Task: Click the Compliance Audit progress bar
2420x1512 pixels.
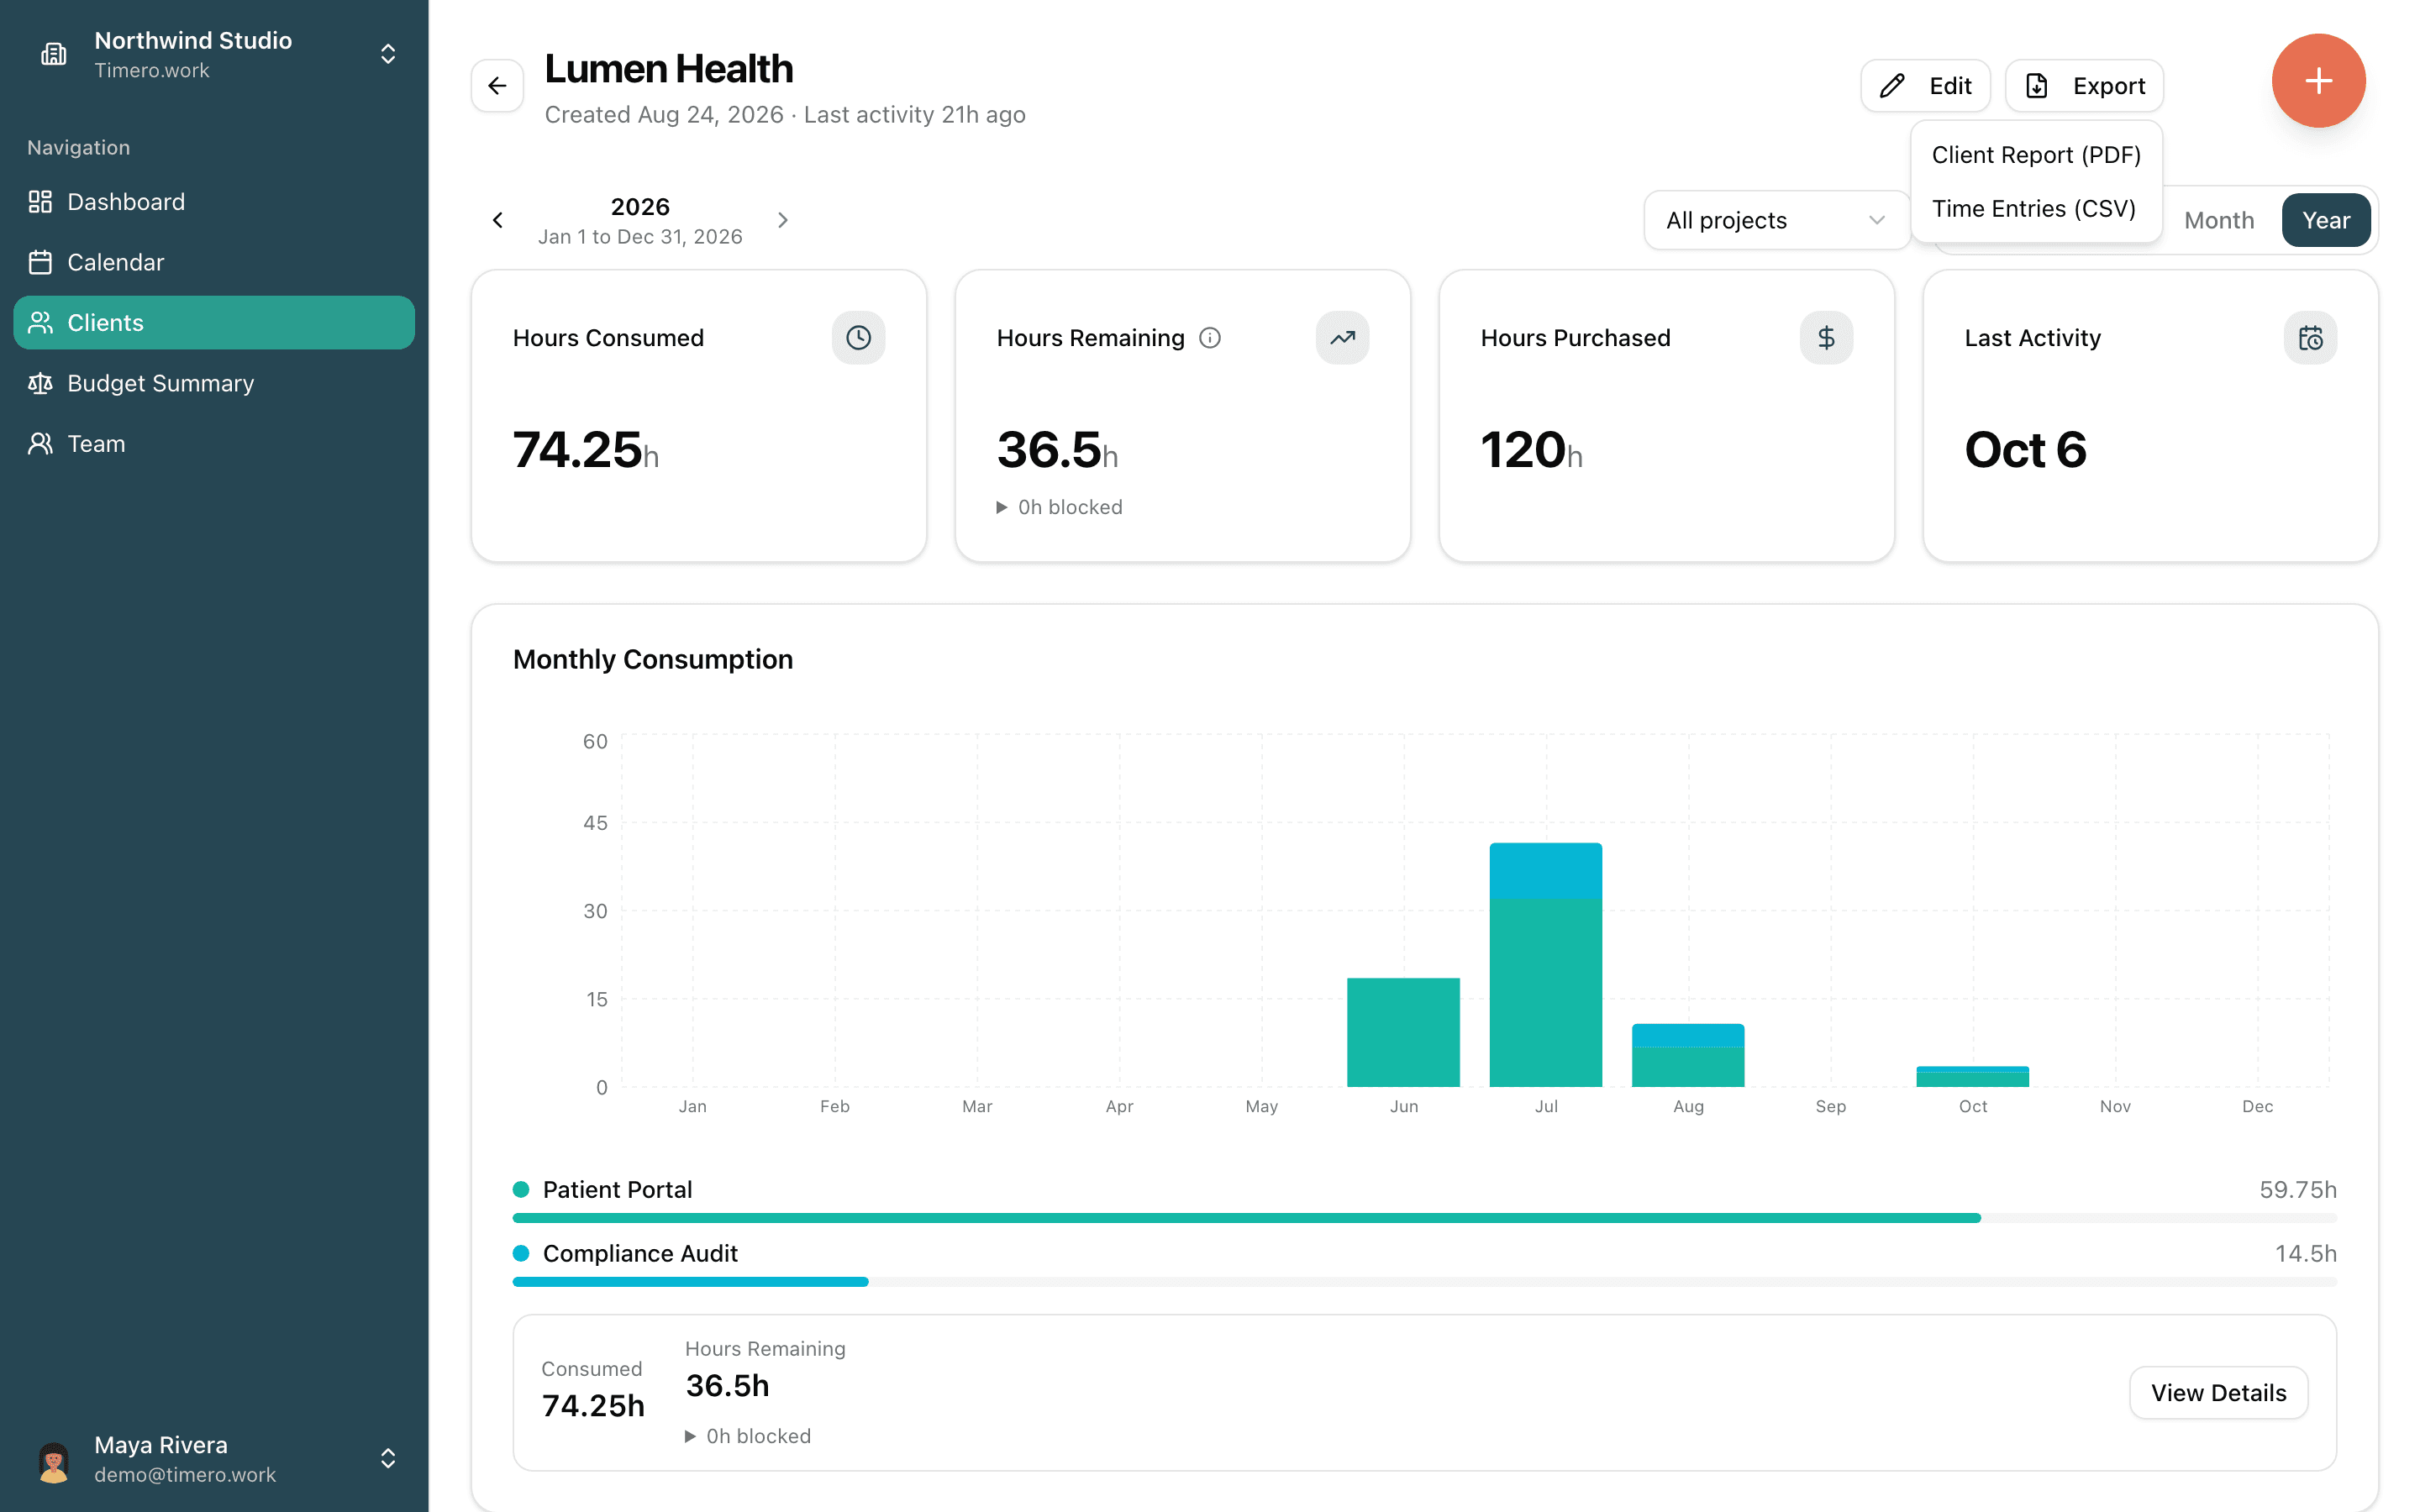Action: coord(1424,1282)
